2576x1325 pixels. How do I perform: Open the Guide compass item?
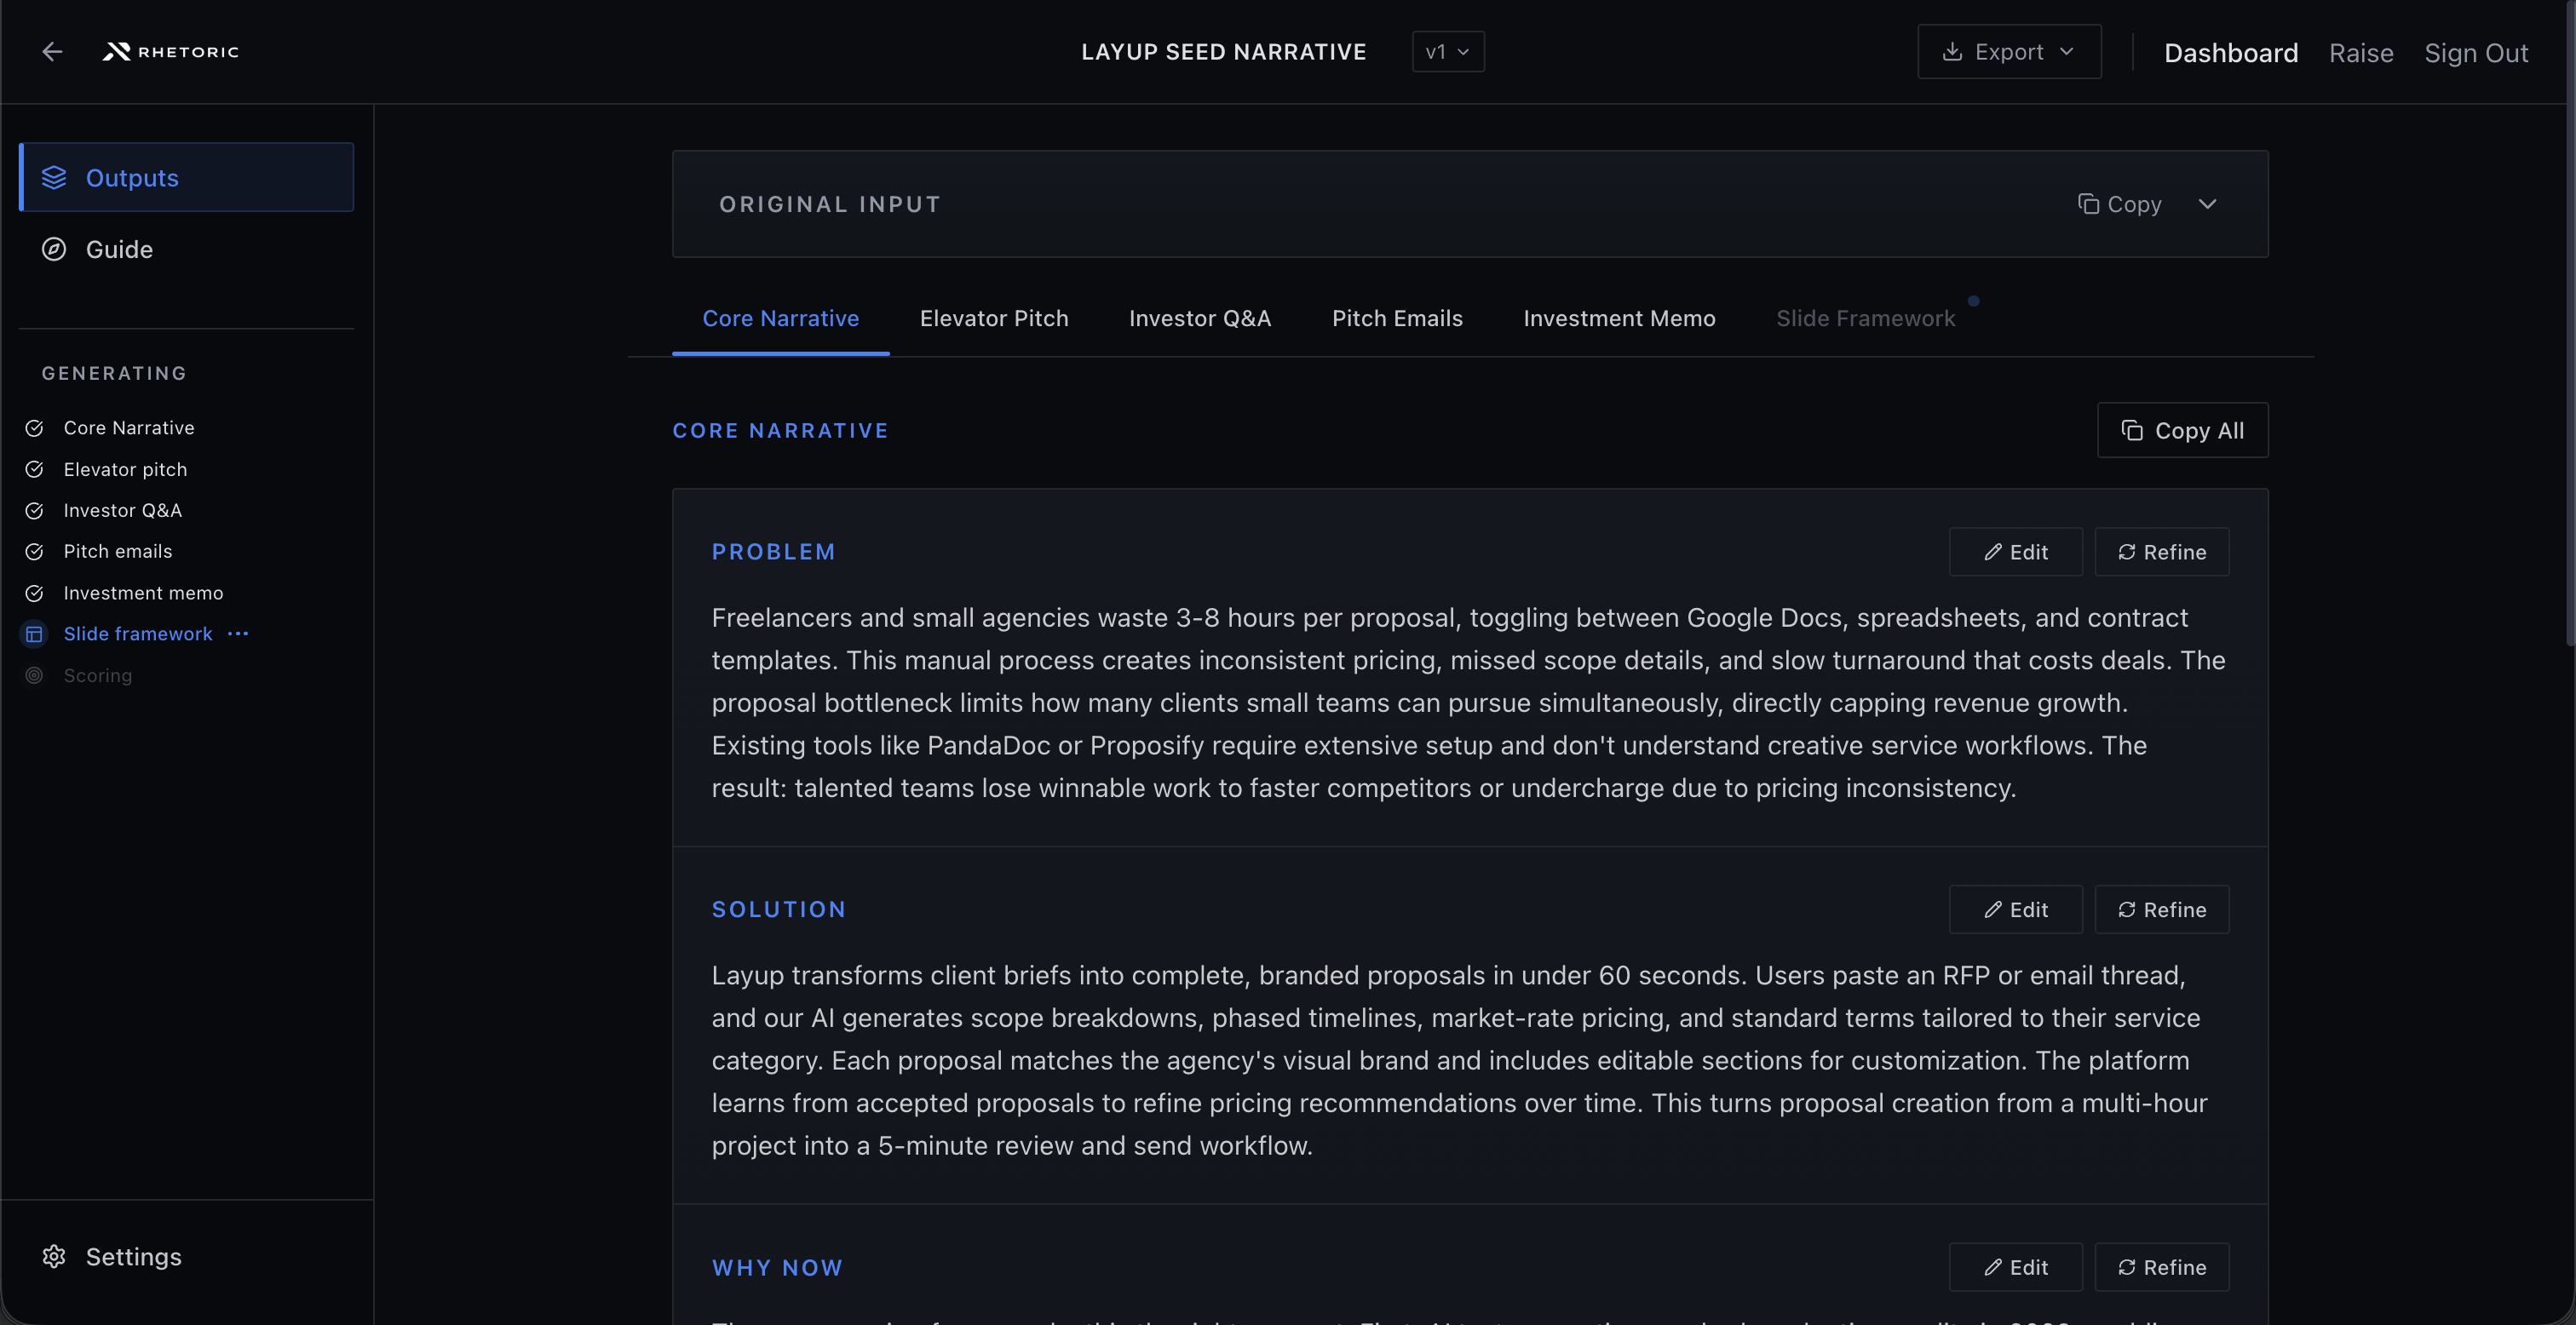pyautogui.click(x=54, y=250)
